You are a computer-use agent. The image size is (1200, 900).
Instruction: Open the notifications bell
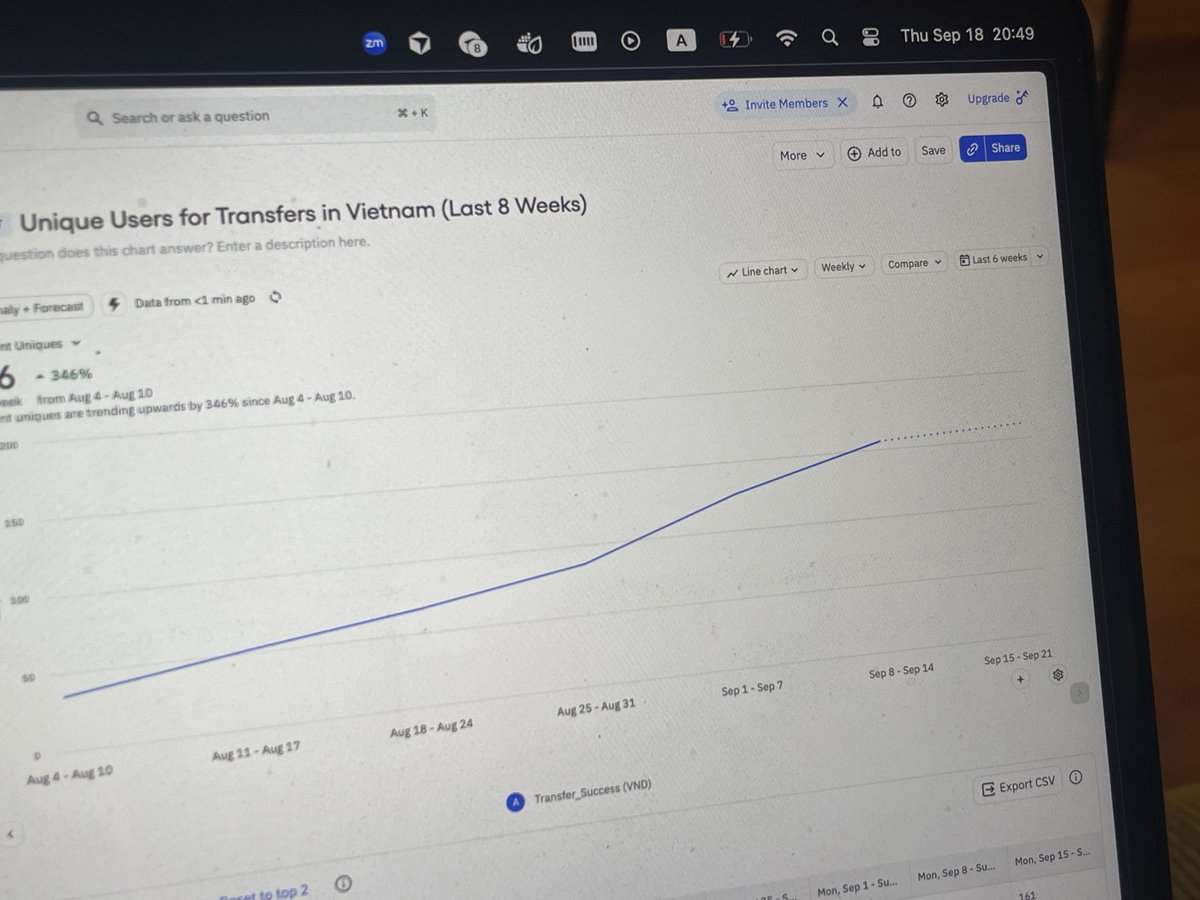click(x=877, y=101)
